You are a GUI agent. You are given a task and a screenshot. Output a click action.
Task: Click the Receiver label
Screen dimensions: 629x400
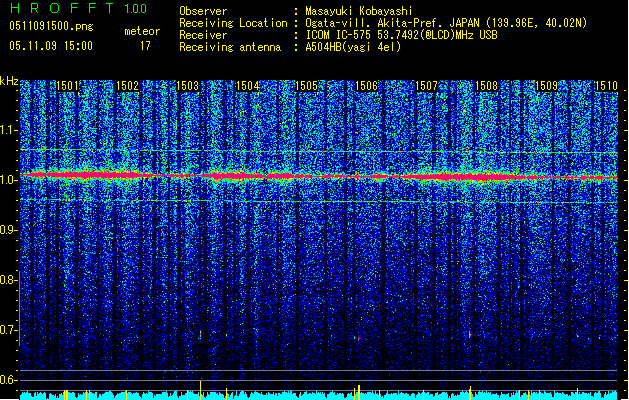click(x=203, y=35)
